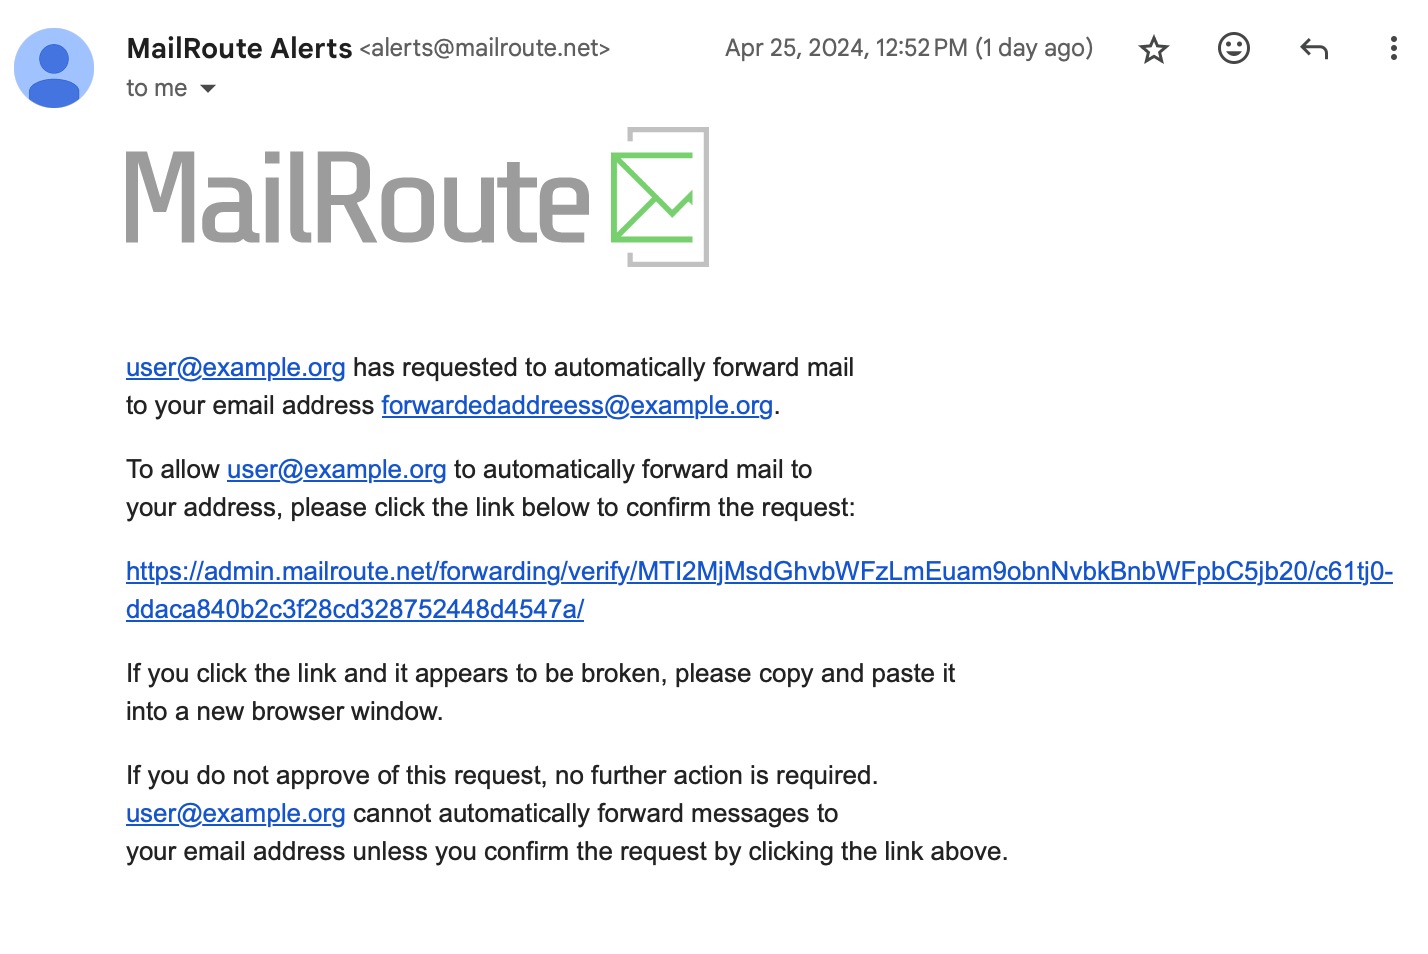1428x954 pixels.
Task: Reply using the arrow icon
Action: pyautogui.click(x=1314, y=48)
